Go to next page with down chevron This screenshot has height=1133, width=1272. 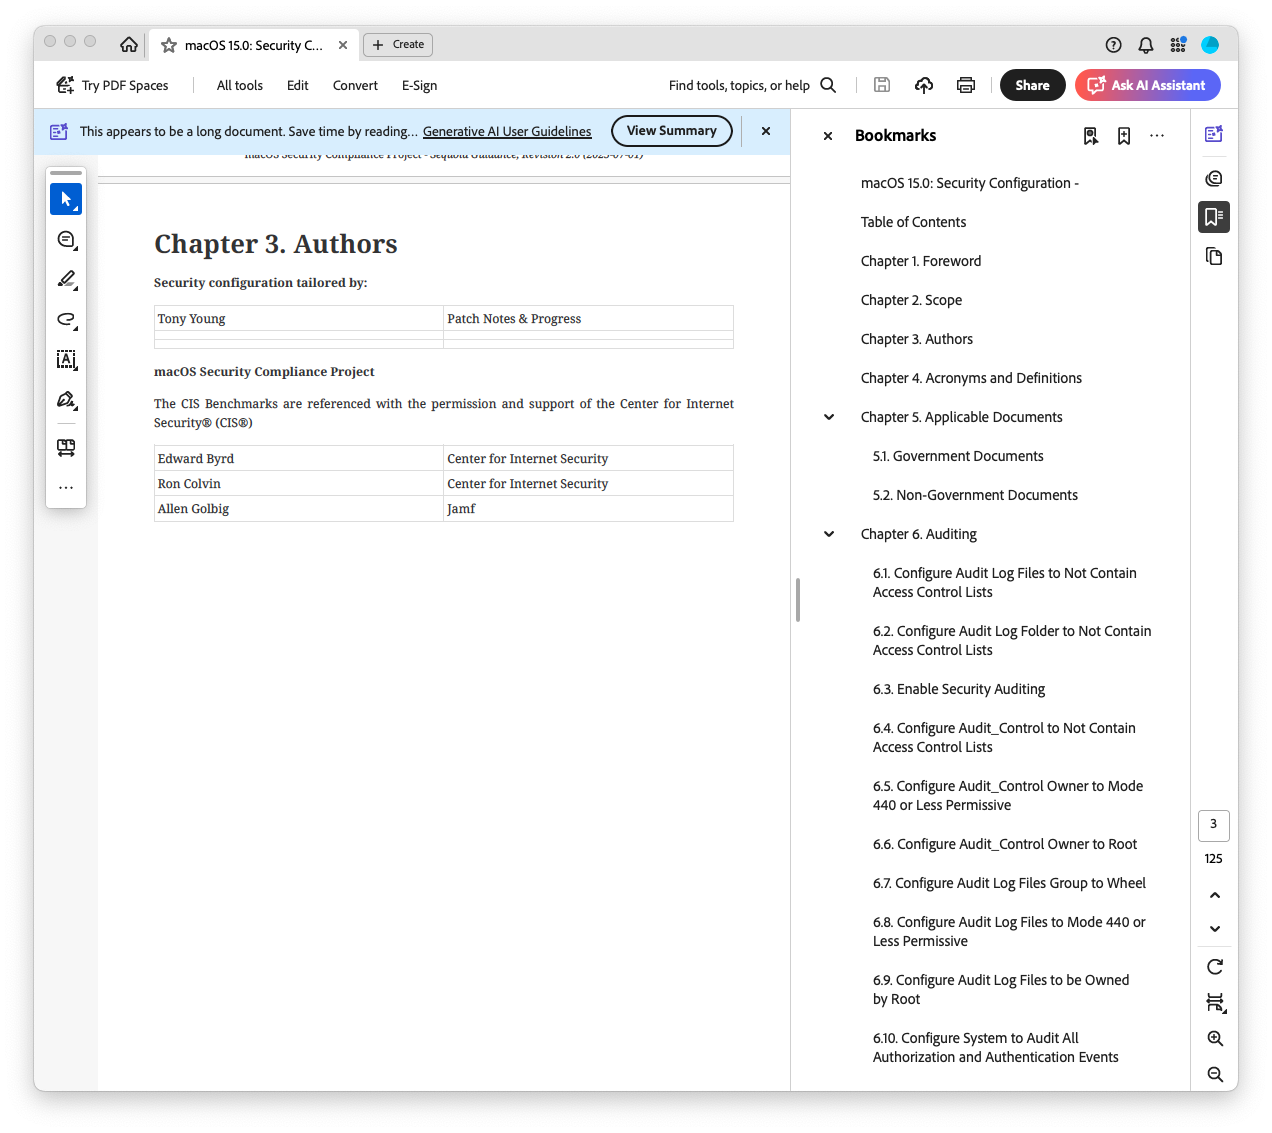click(1214, 929)
